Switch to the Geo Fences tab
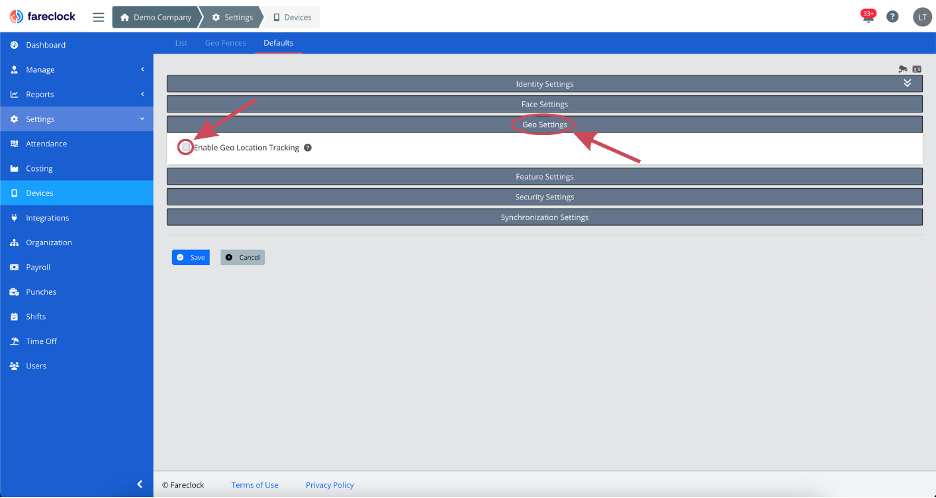Screen dimensions: 936x498 click(226, 43)
